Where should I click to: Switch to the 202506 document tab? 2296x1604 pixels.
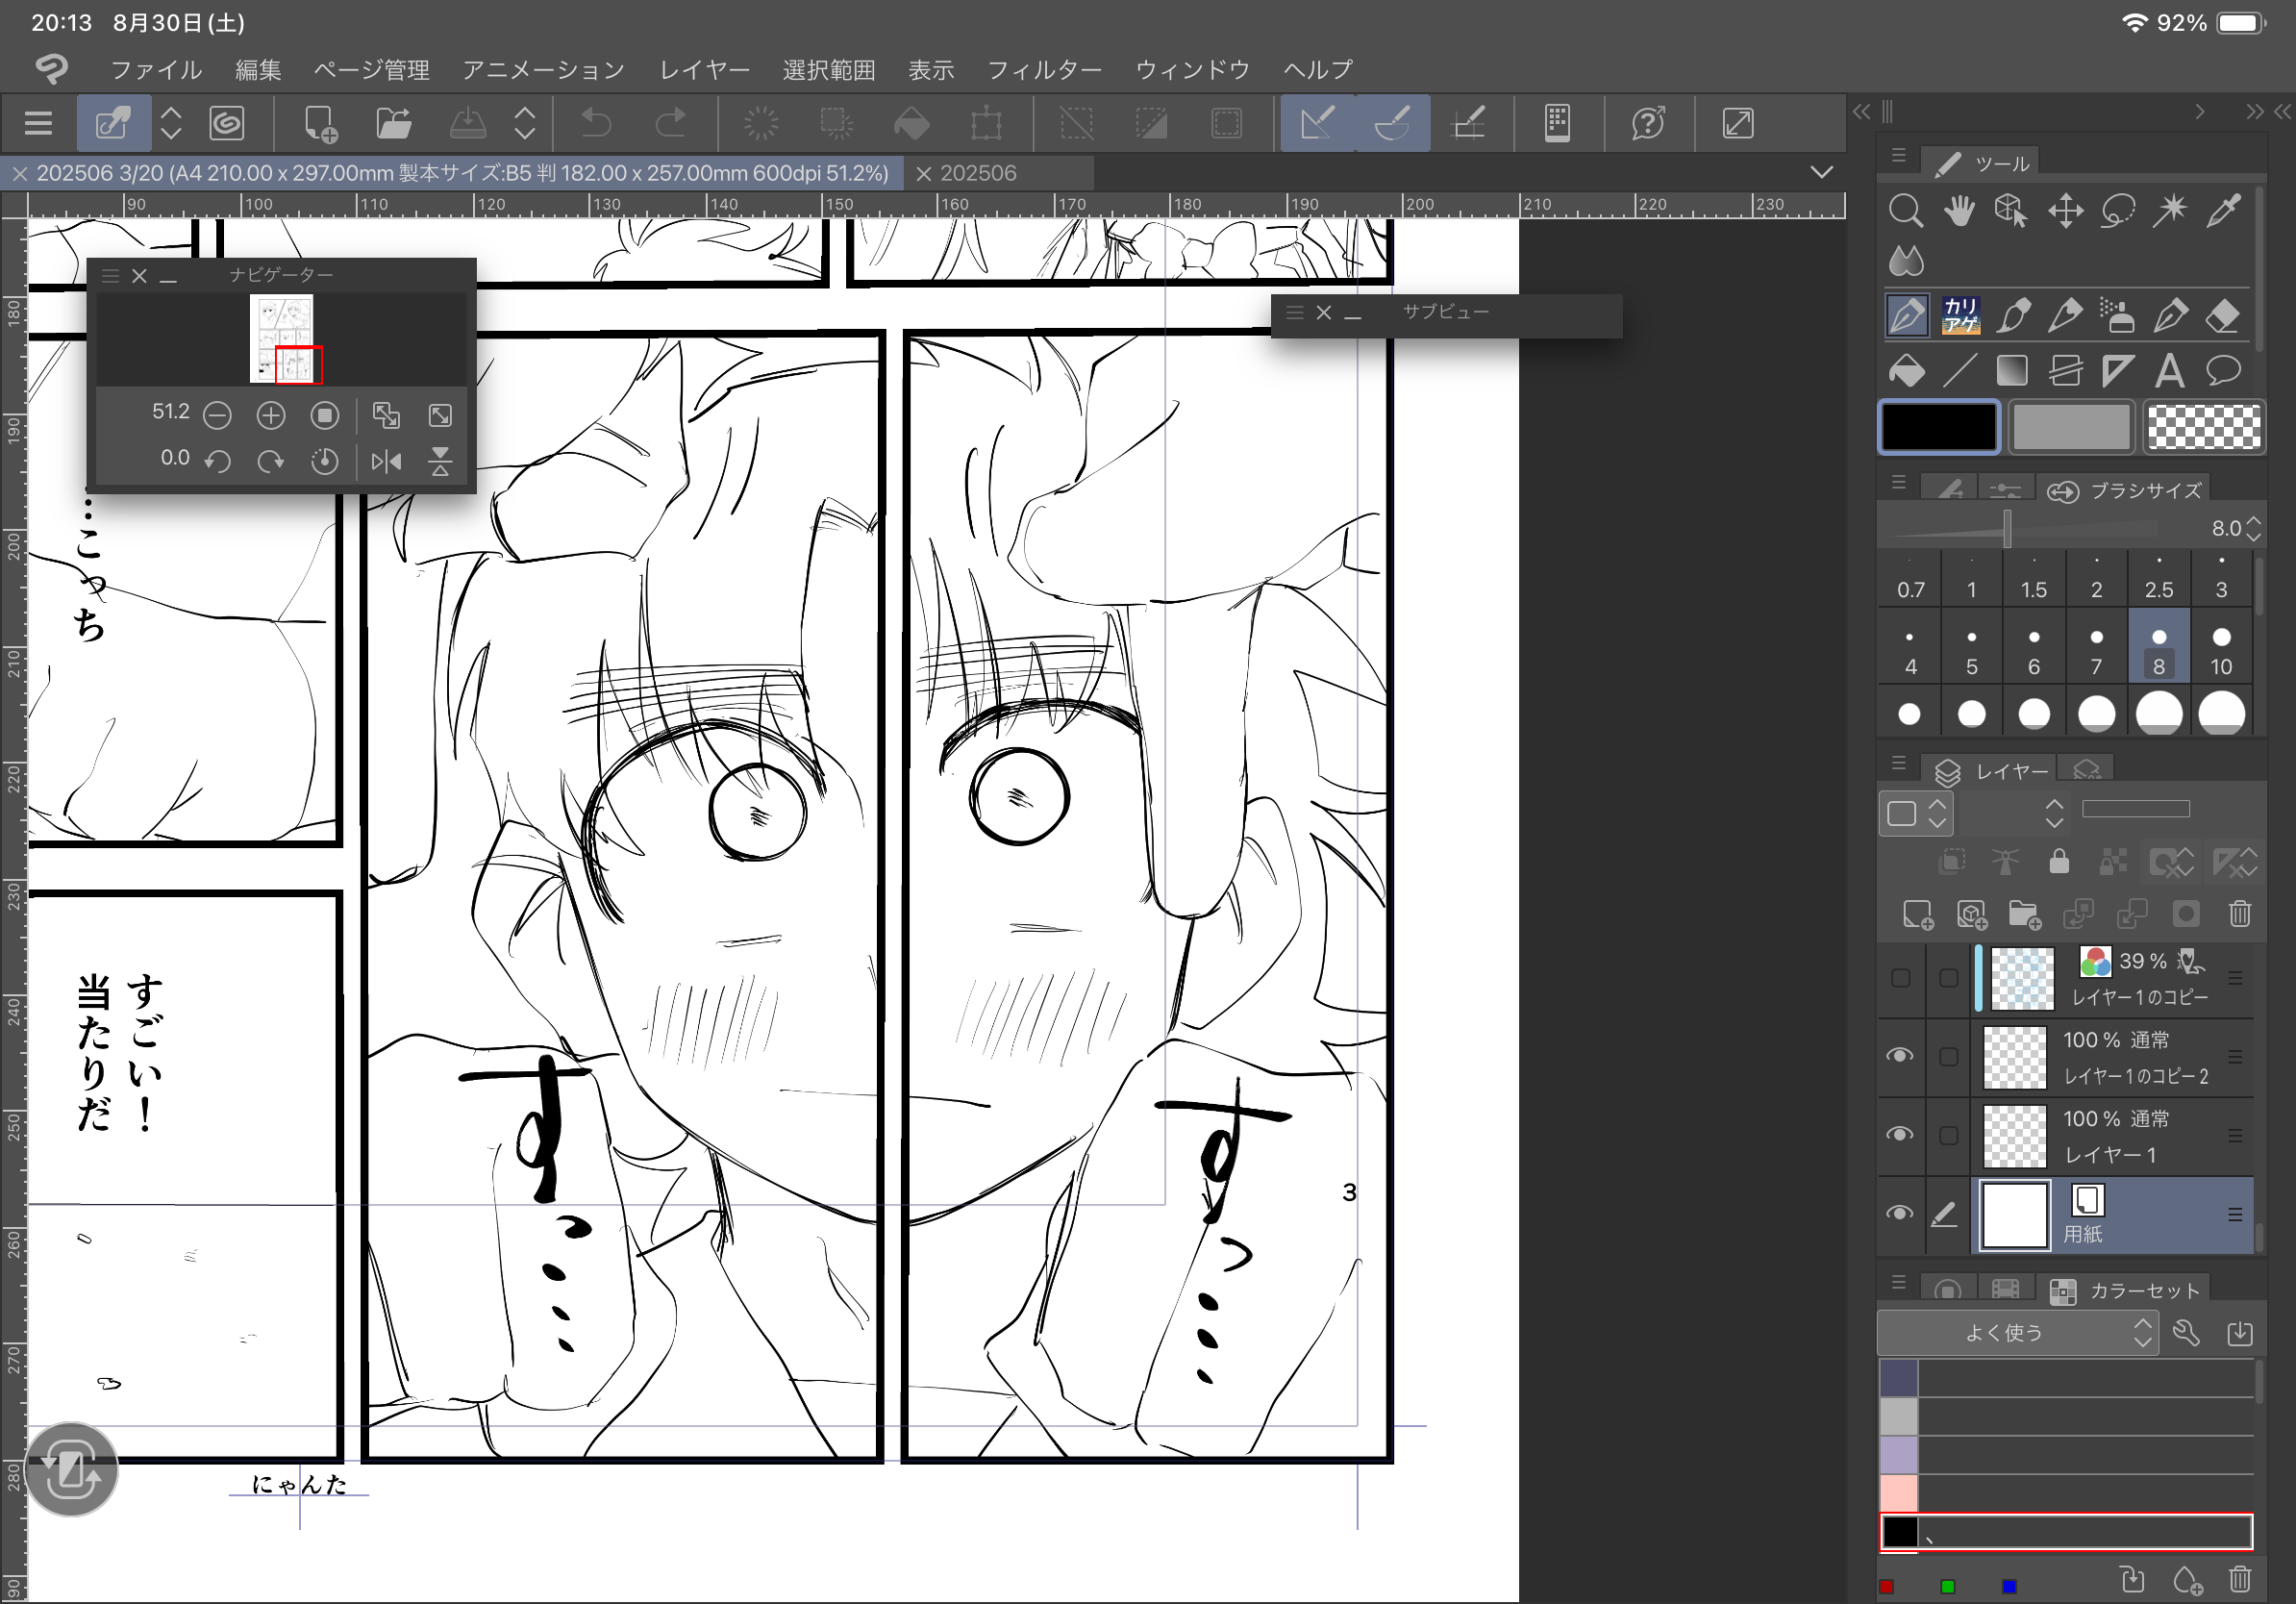tap(977, 173)
